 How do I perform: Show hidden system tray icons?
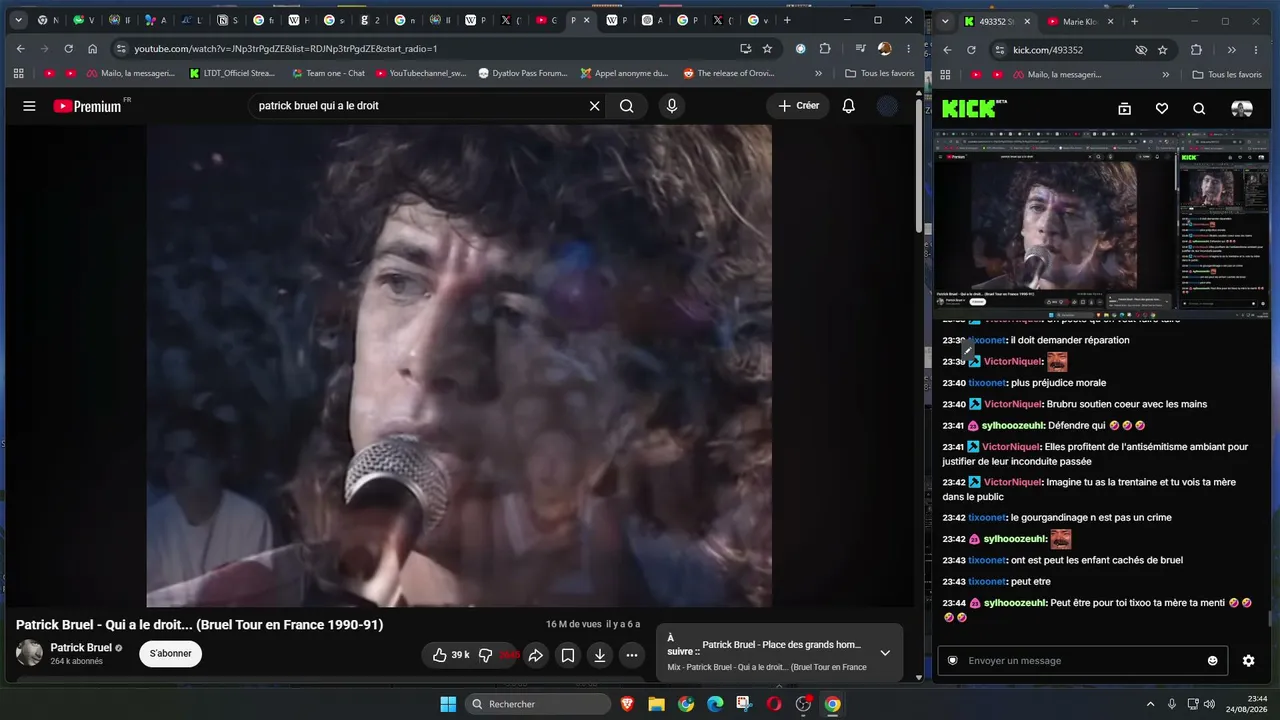coord(1150,704)
